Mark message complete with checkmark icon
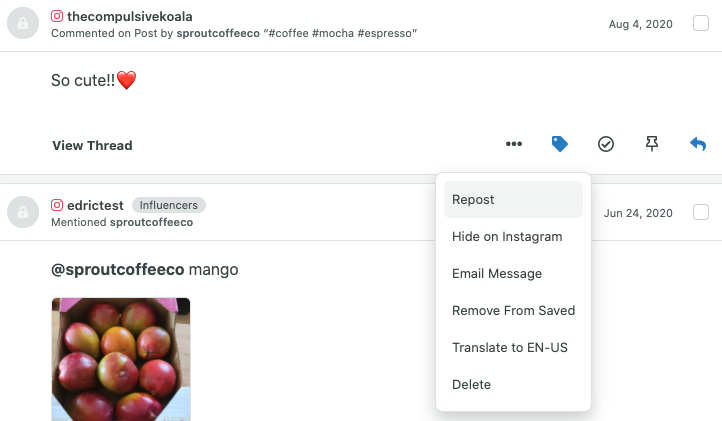Viewport: 722px width, 421px height. click(606, 144)
